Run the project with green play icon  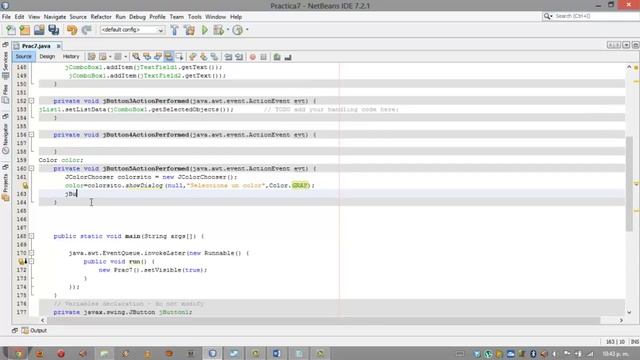click(204, 30)
